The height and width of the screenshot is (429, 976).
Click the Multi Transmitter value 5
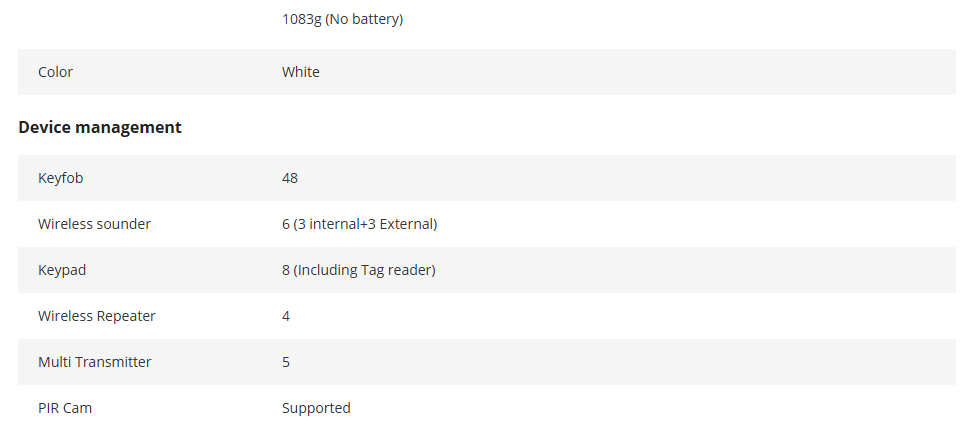click(286, 362)
